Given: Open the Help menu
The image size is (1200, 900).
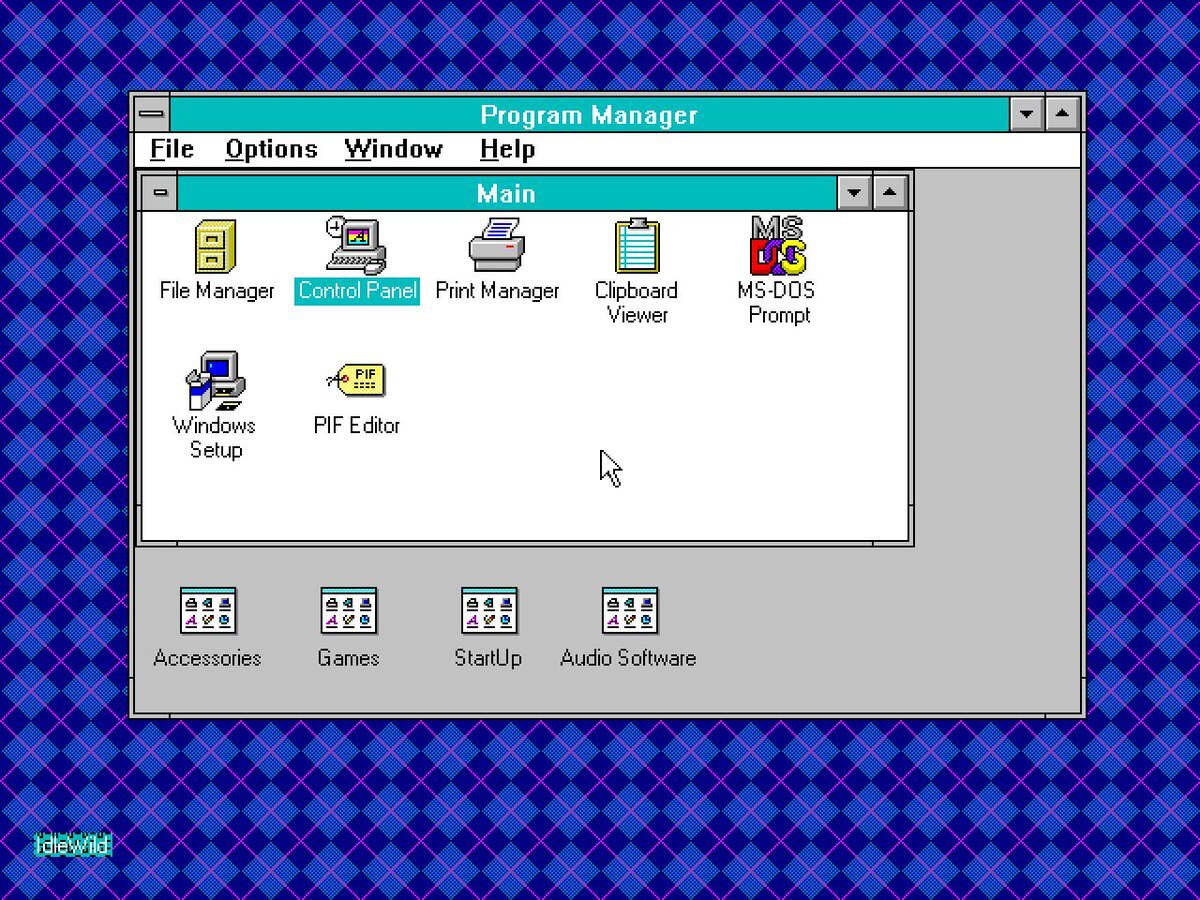Looking at the screenshot, I should coord(507,150).
